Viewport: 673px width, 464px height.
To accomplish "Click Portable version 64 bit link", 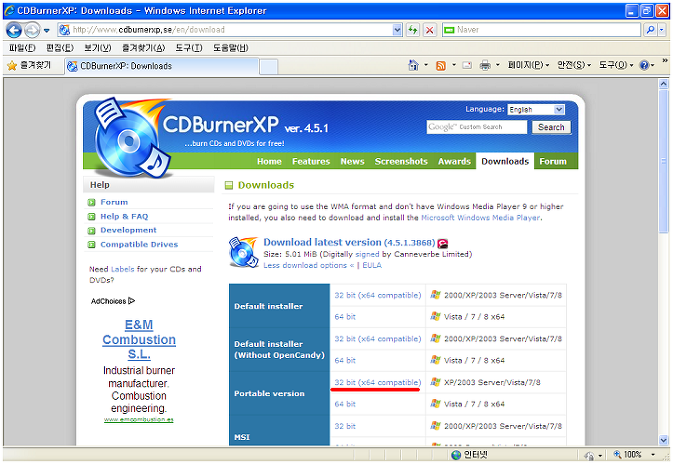I will (345, 404).
